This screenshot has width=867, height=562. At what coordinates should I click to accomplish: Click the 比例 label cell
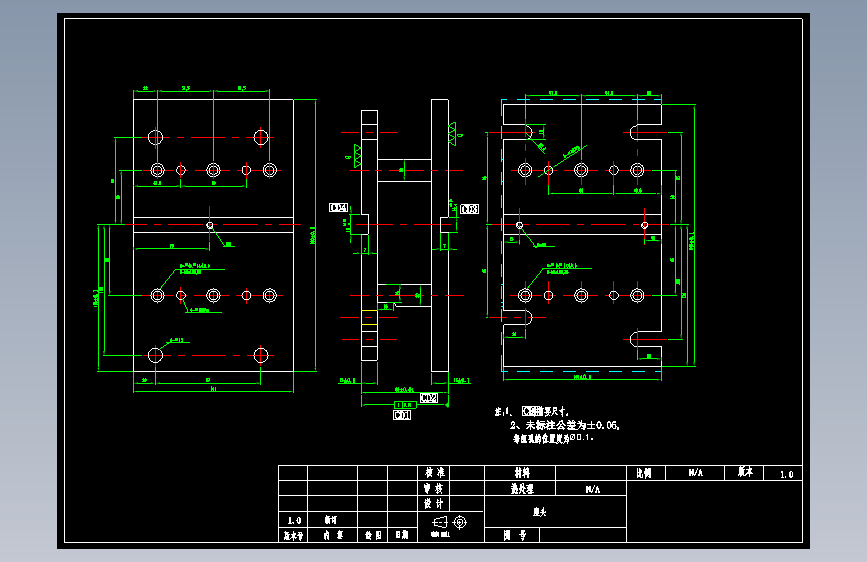[644, 473]
